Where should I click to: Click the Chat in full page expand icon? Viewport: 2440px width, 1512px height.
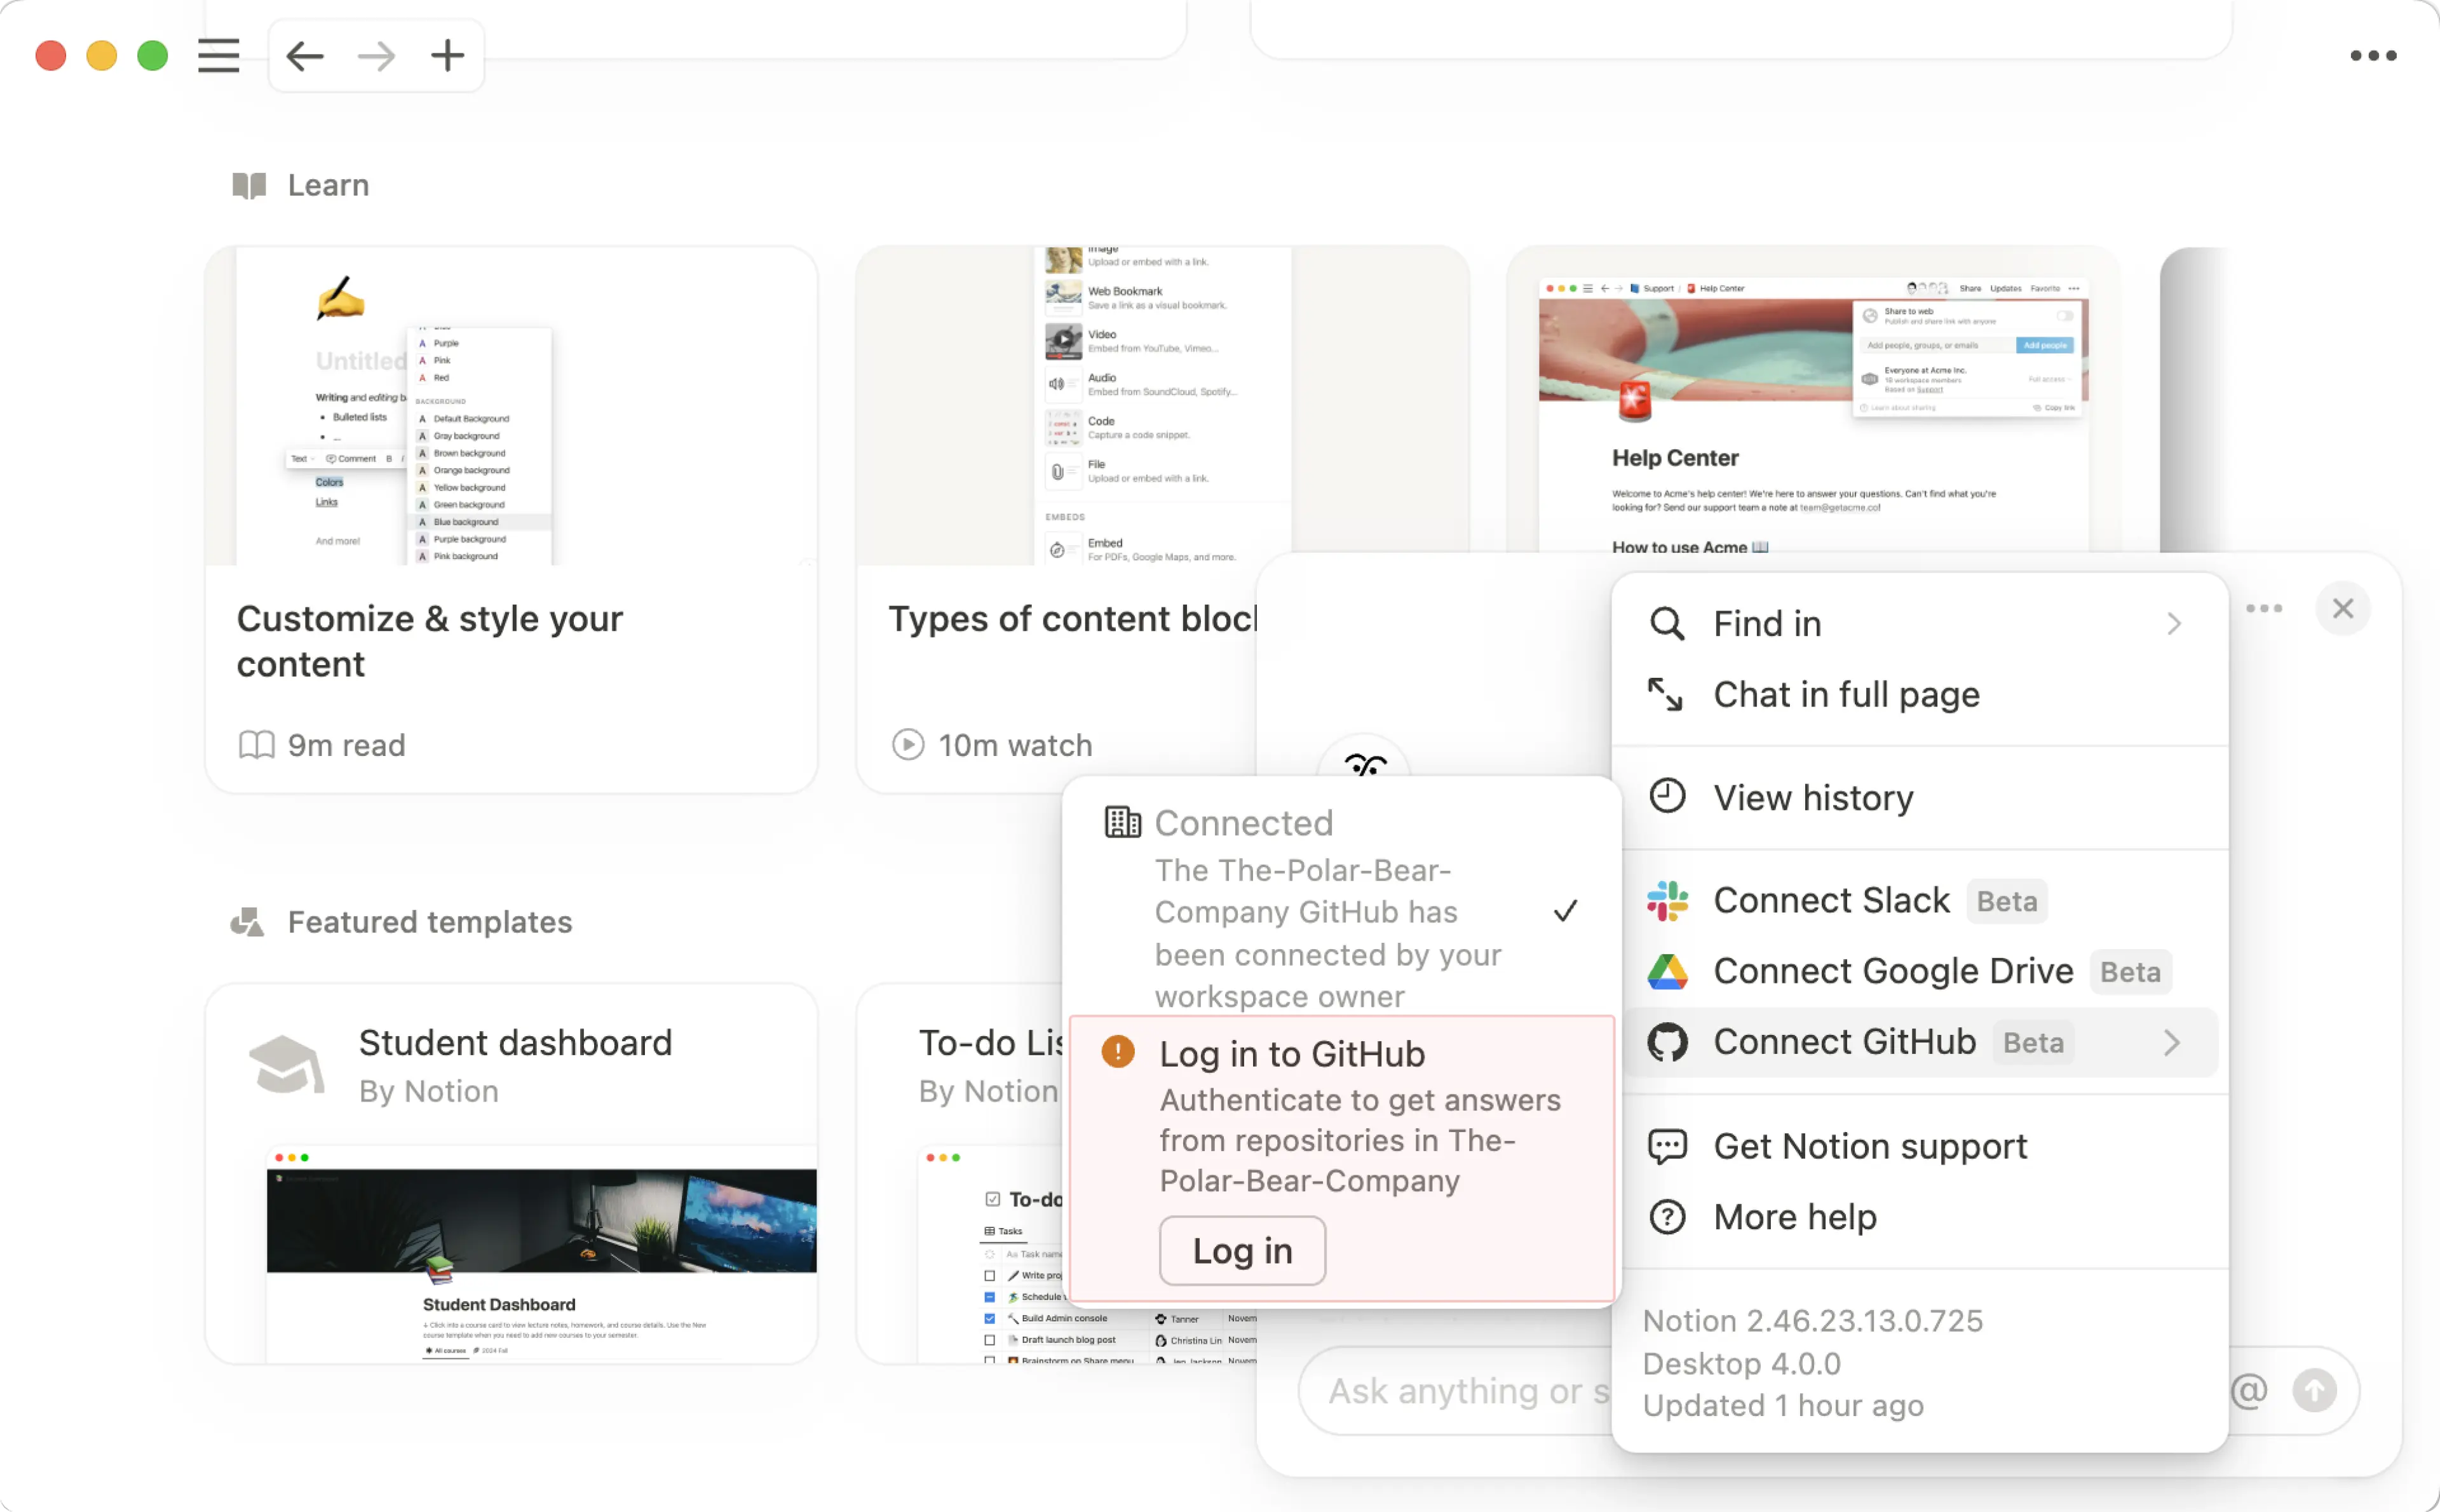[1666, 694]
